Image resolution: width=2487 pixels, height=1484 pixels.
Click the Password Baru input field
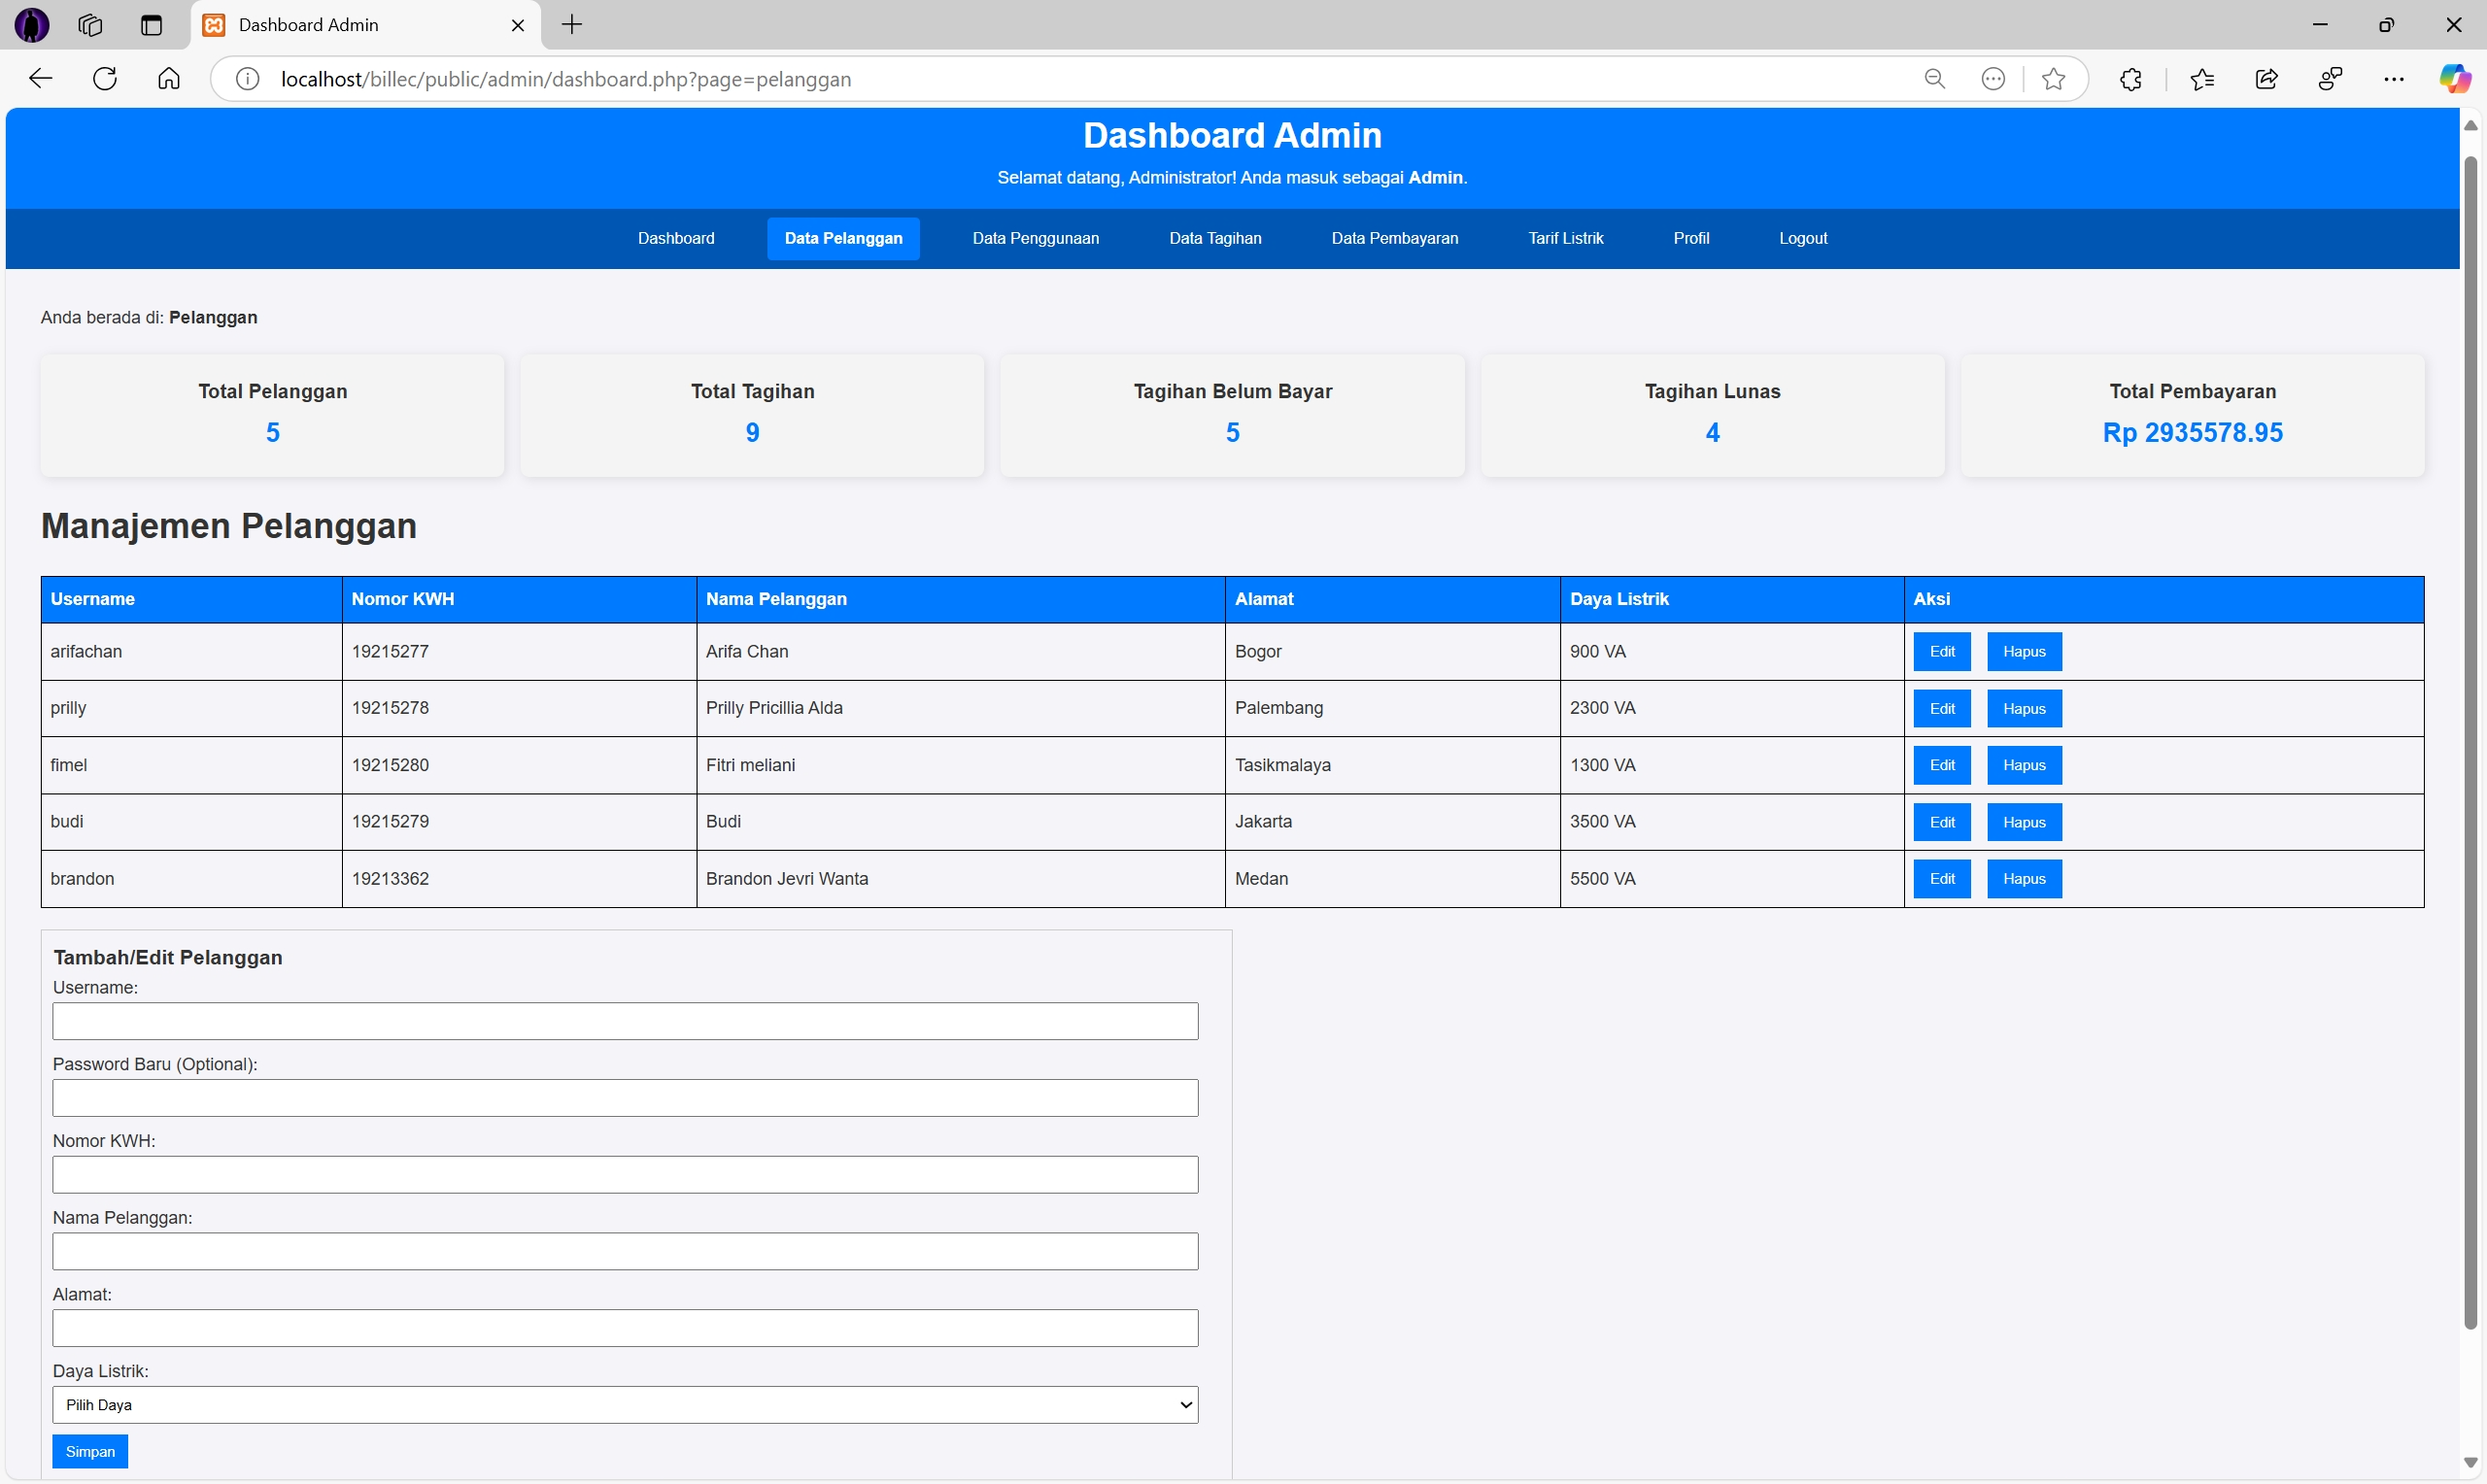click(x=625, y=1098)
